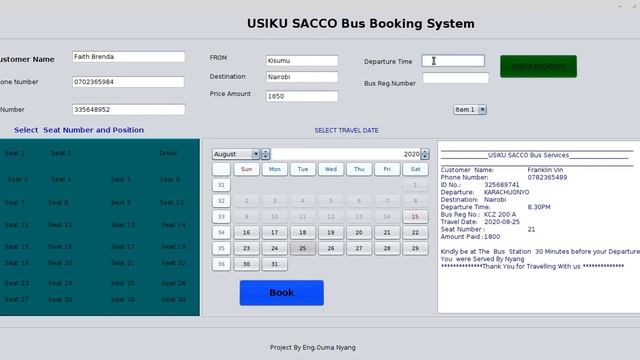Image resolution: width=640 pixels, height=360 pixels.
Task: Click the receipt's KARACHUONYO departure text
Action: [506, 192]
